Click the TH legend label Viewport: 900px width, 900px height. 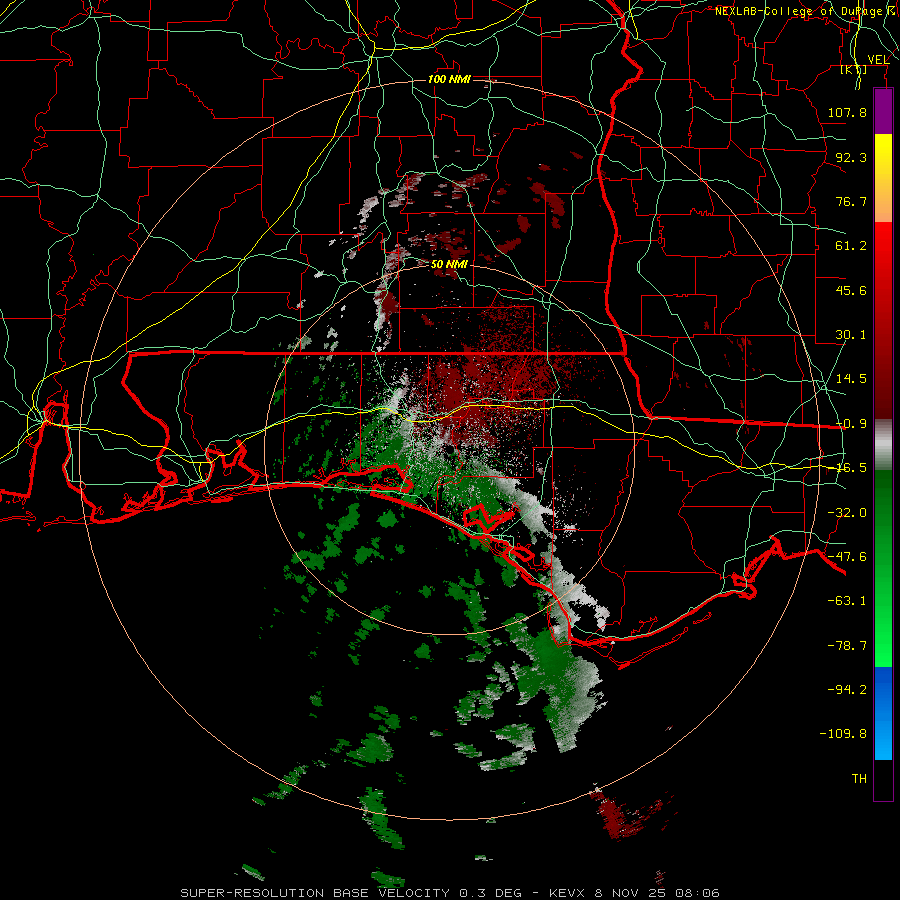pyautogui.click(x=859, y=779)
